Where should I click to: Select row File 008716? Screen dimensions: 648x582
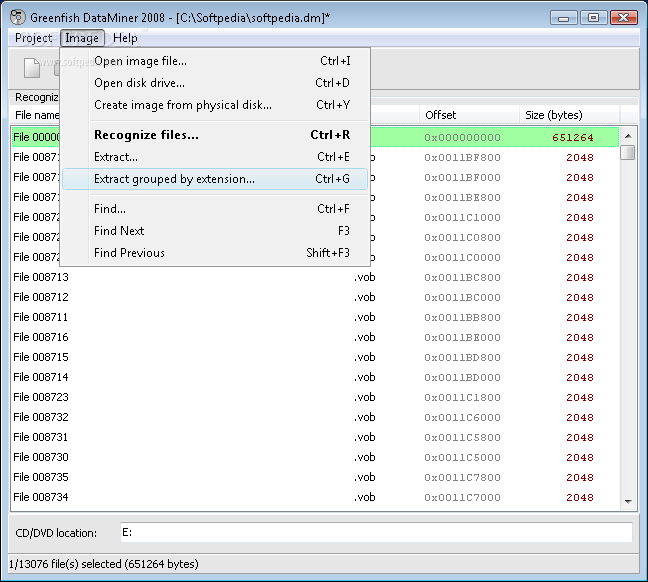(315, 337)
